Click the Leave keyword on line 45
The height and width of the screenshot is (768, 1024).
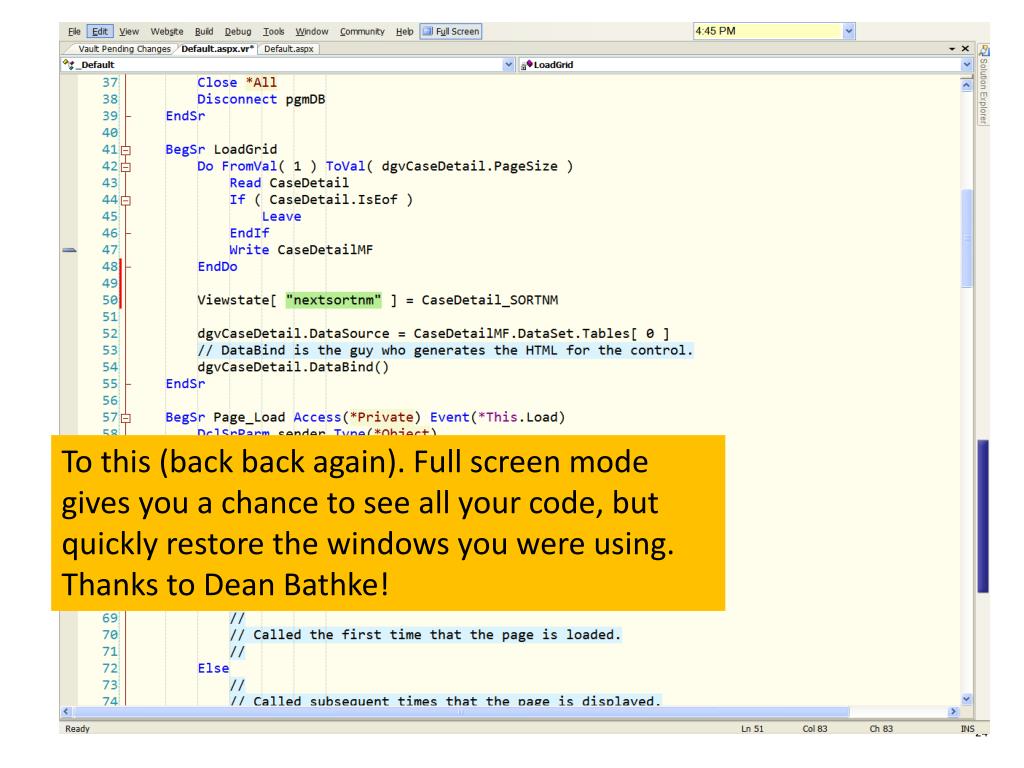[281, 217]
